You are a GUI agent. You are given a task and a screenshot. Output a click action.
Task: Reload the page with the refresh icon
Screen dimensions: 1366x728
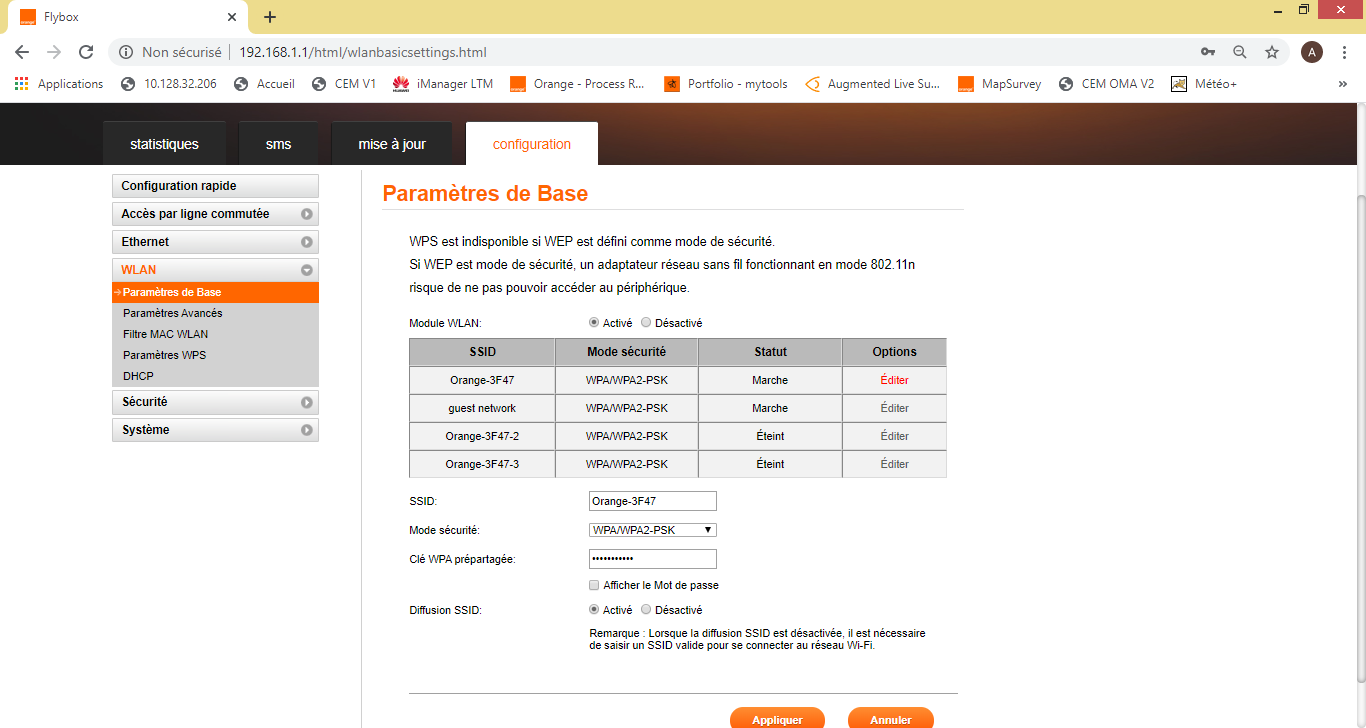(x=86, y=52)
